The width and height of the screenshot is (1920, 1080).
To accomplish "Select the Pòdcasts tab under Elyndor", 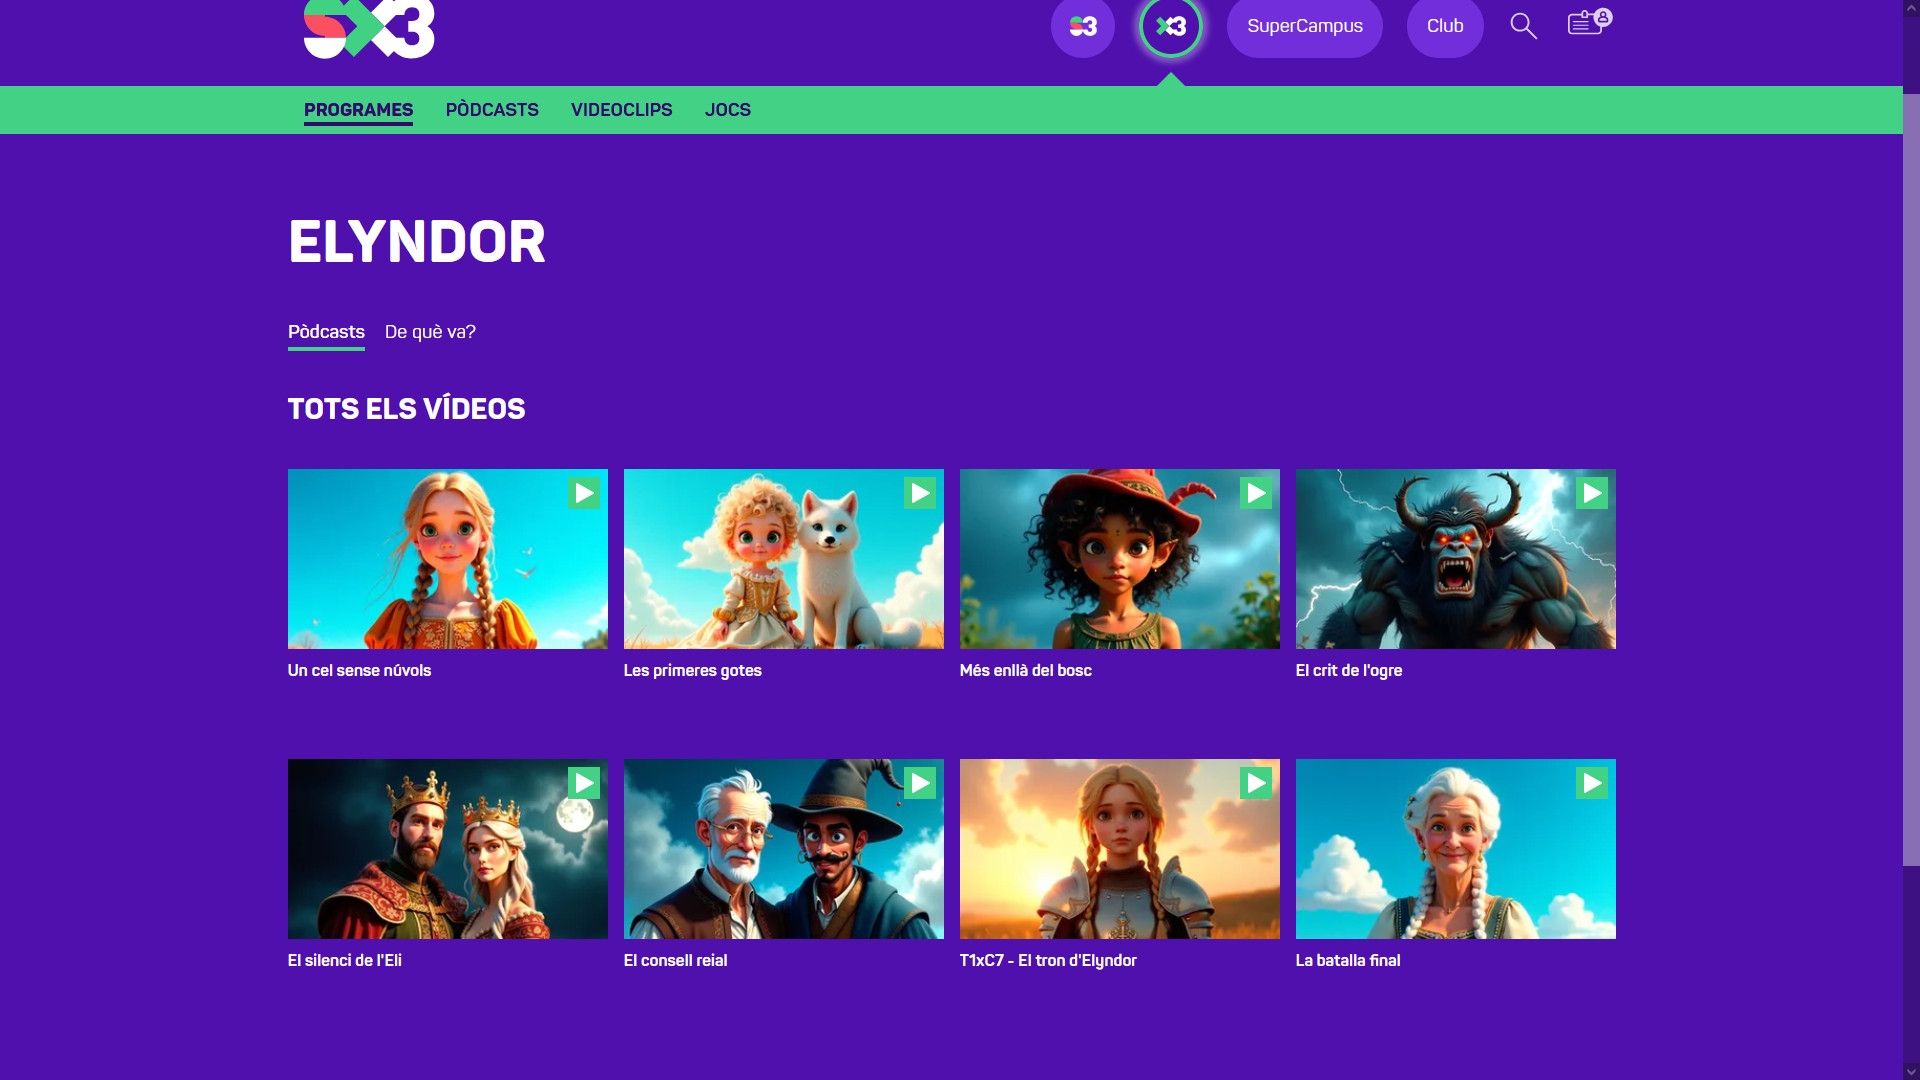I will click(x=326, y=332).
